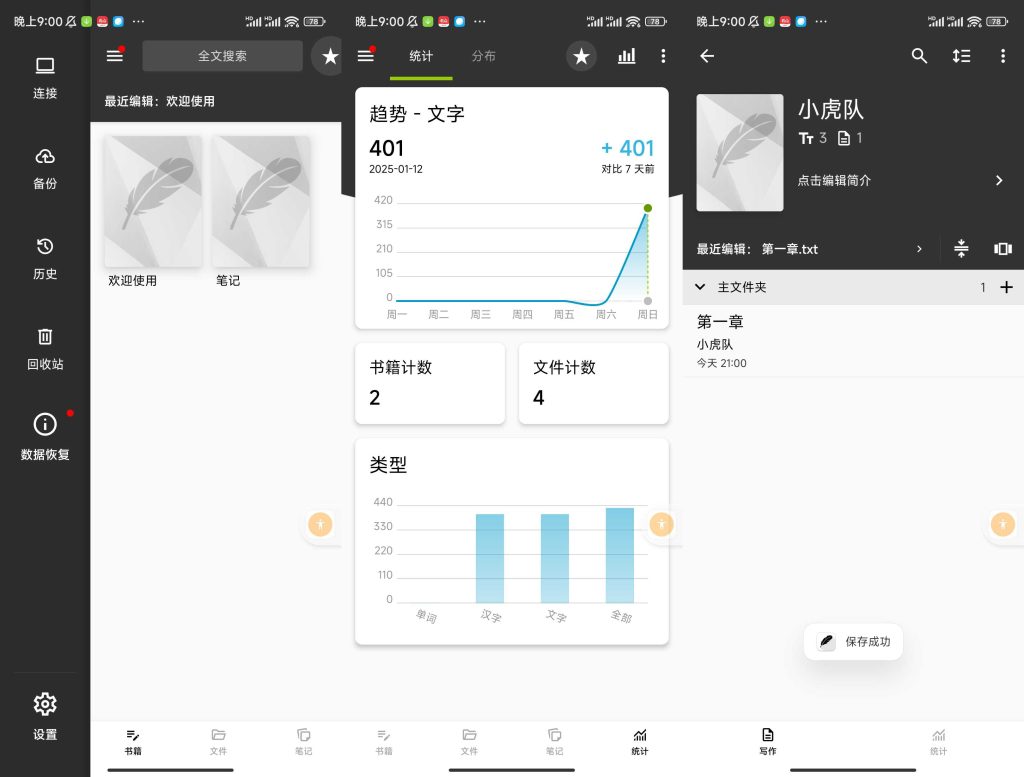Tap bar chart icon in statistics toolbar
The width and height of the screenshot is (1024, 777).
click(626, 56)
